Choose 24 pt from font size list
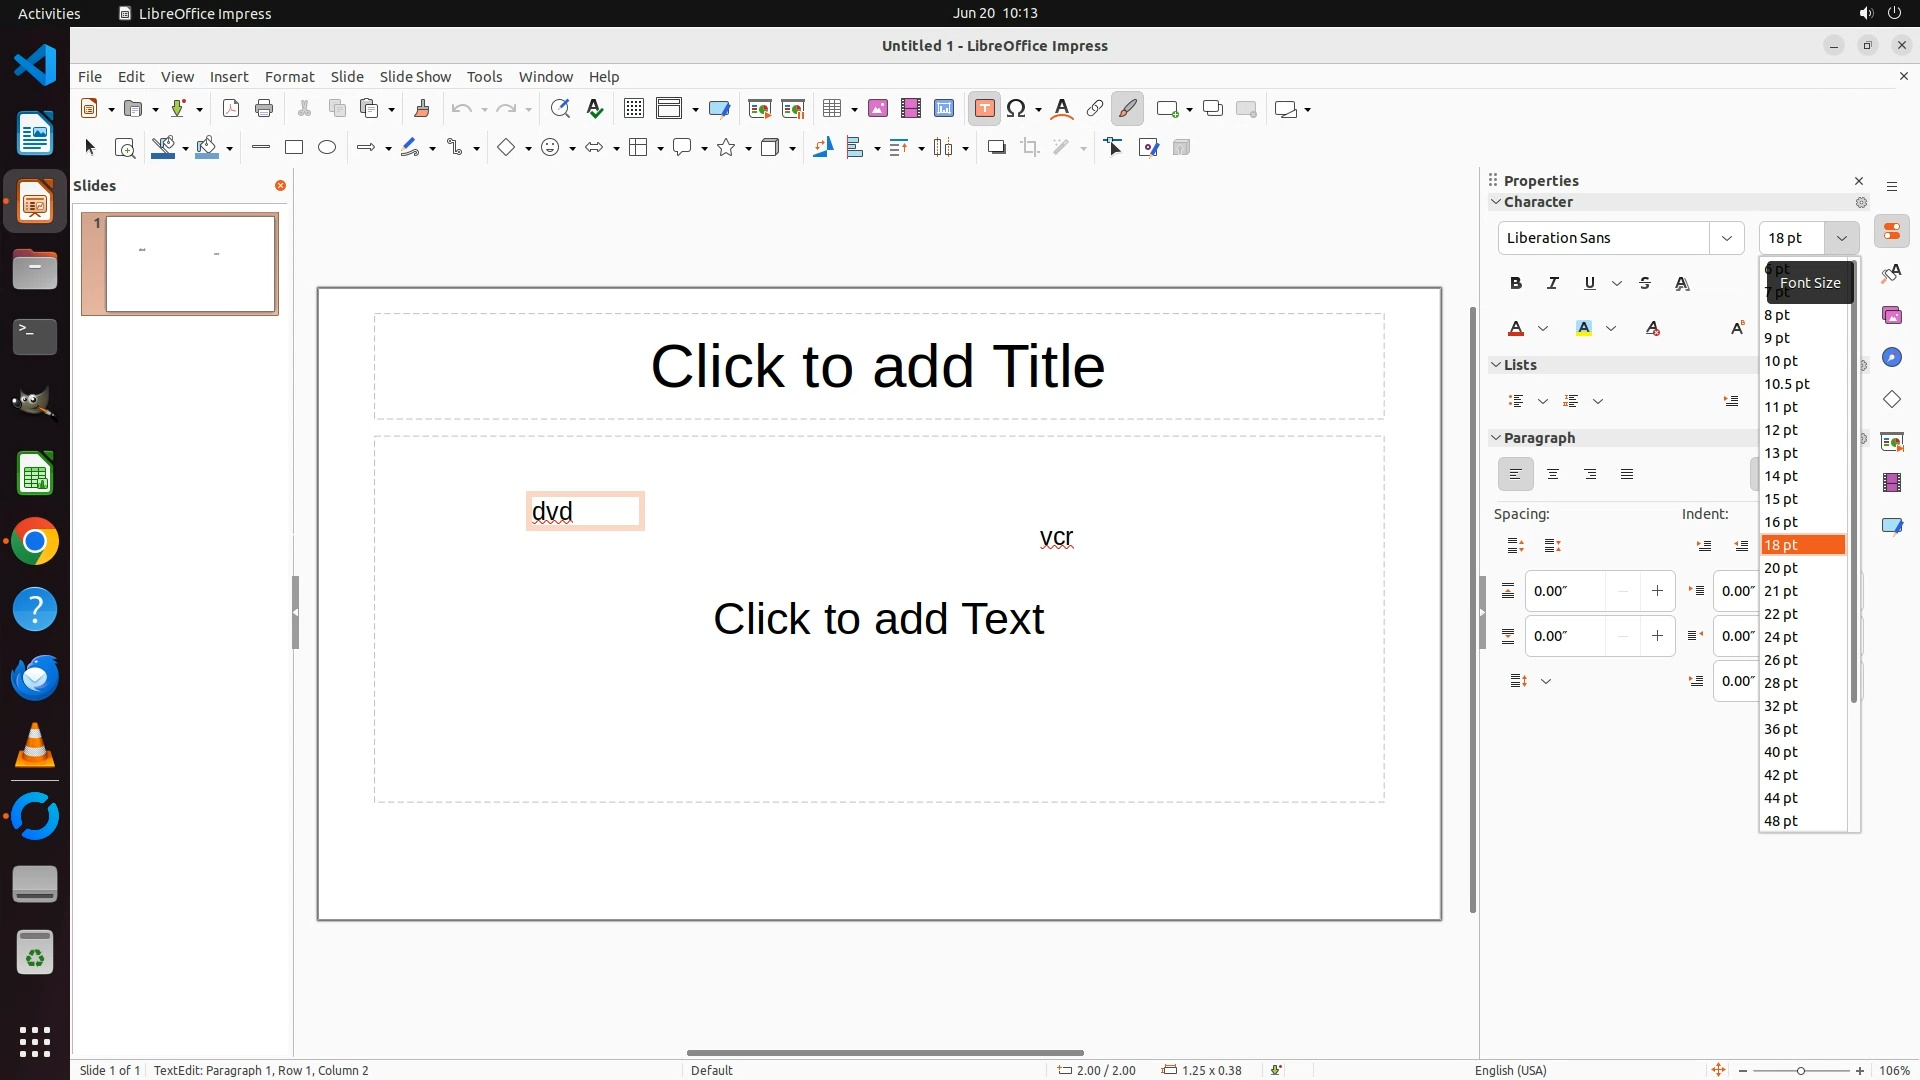This screenshot has height=1080, width=1920. 1781,637
